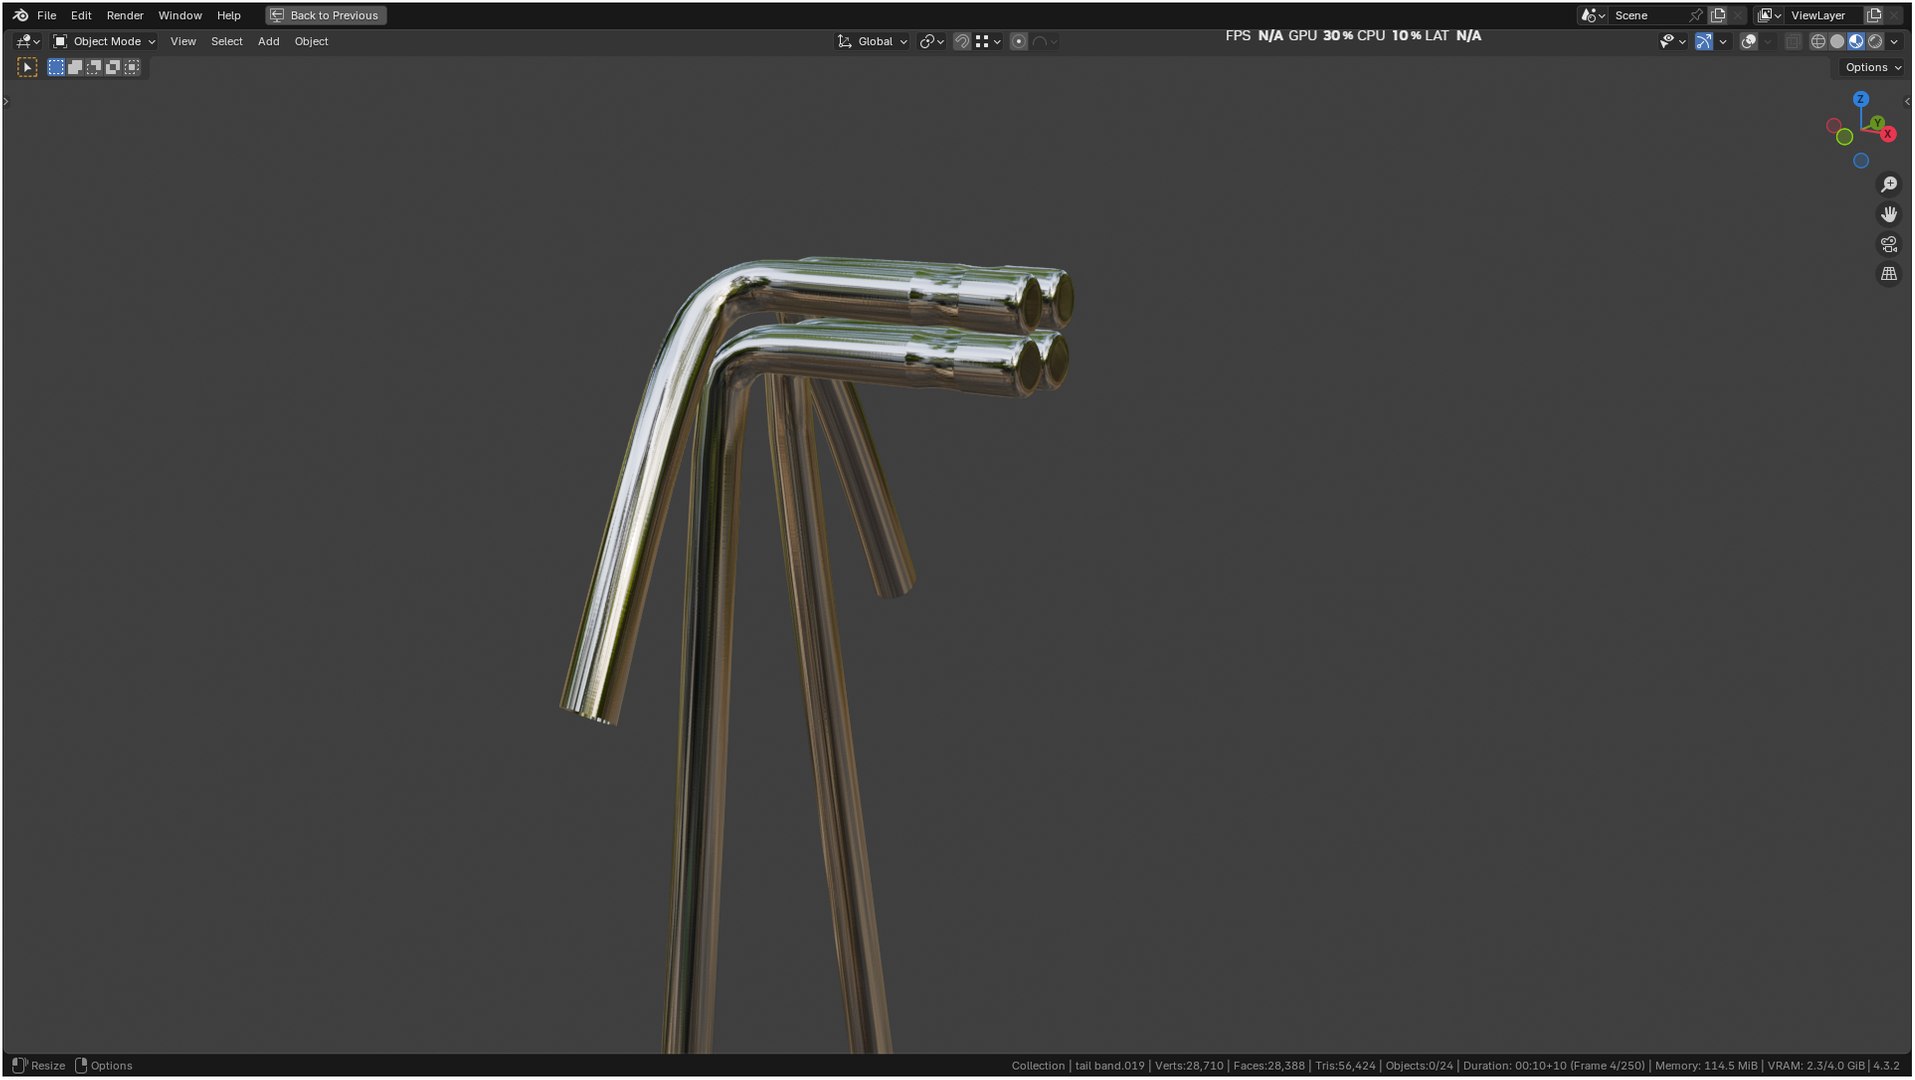Select the Select Box tool icon

28,68
